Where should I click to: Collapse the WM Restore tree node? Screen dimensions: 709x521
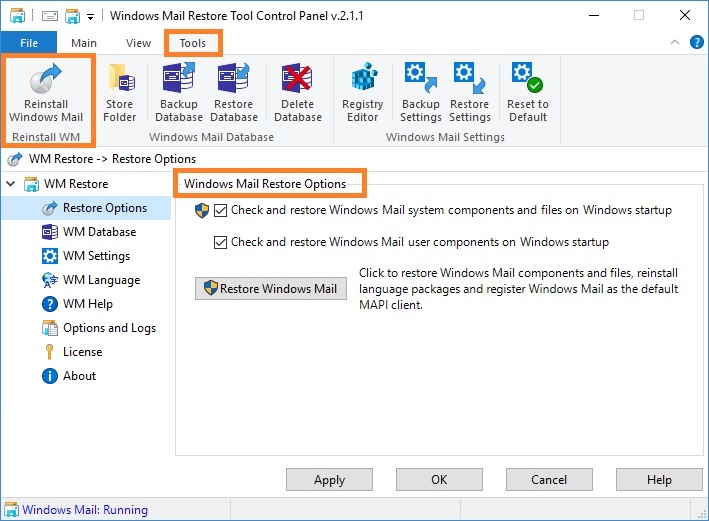coord(11,184)
